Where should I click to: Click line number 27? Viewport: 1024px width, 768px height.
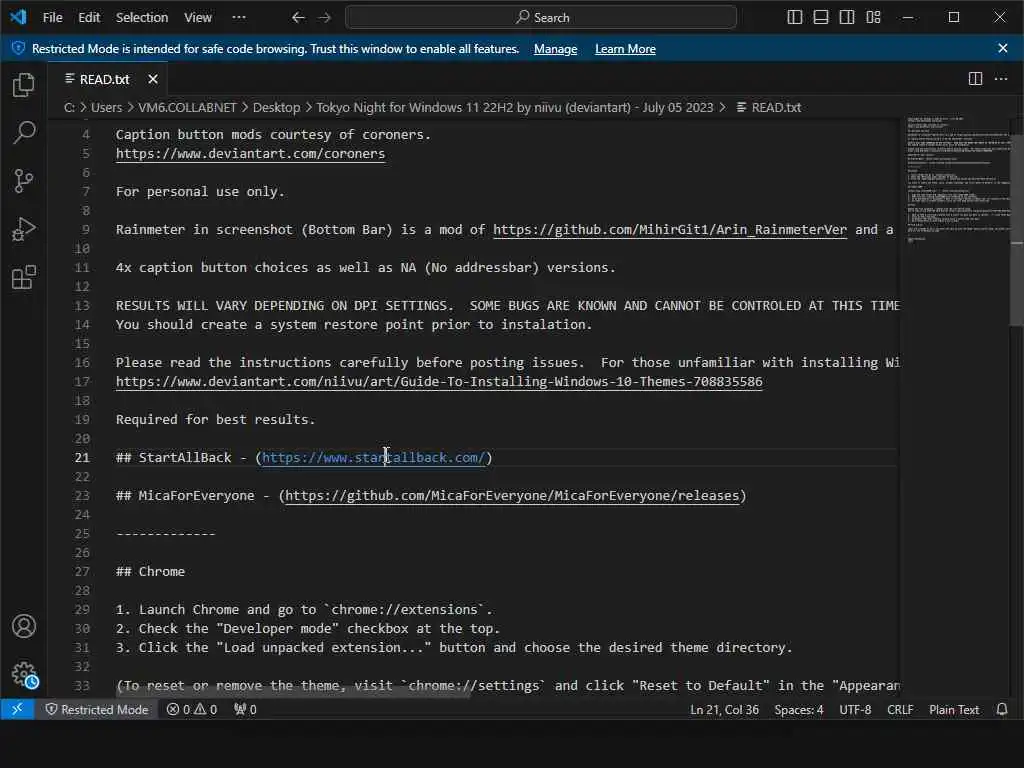point(82,571)
